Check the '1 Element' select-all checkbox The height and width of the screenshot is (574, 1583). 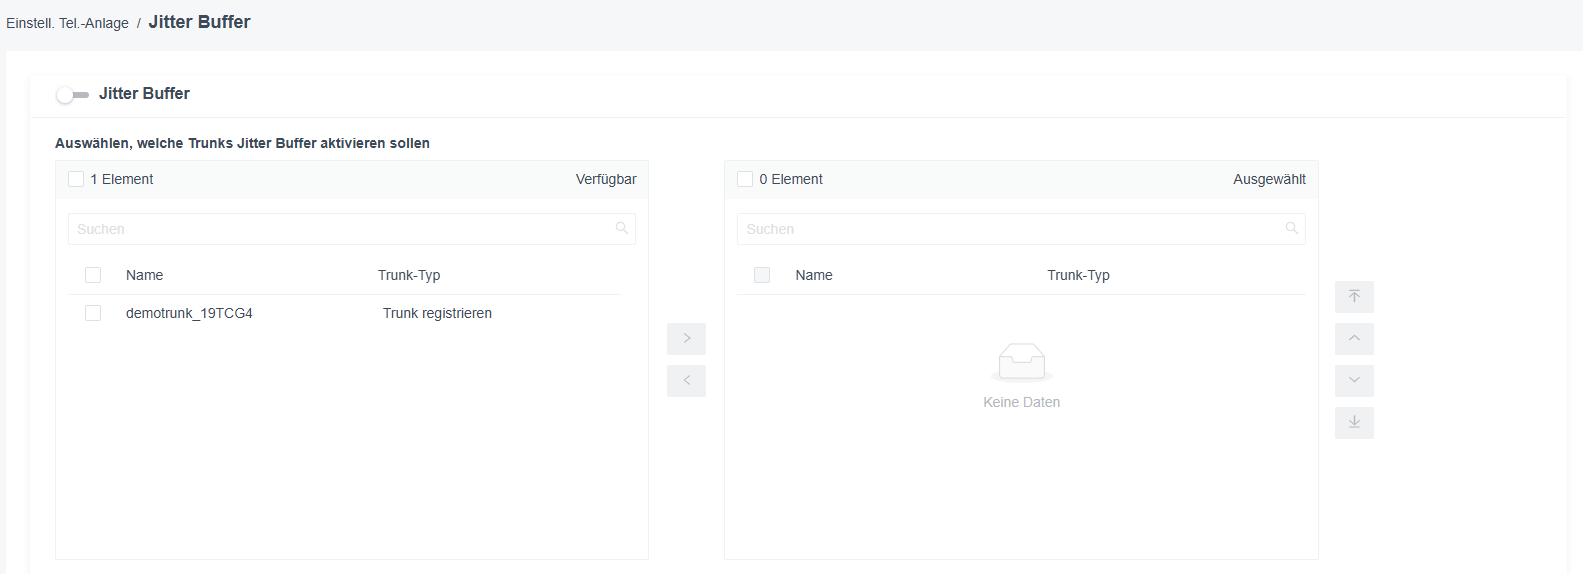76,179
